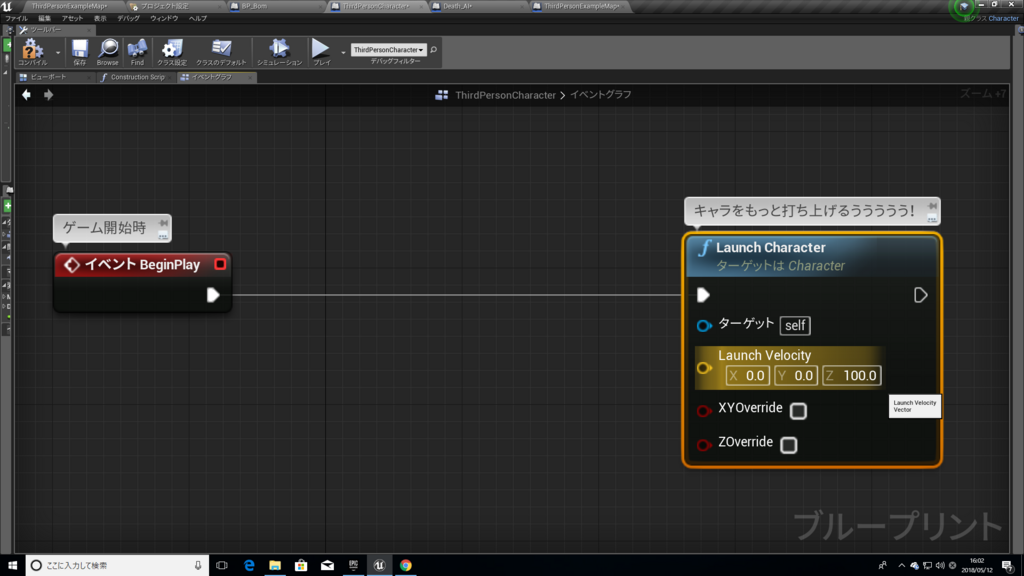1024x576 pixels.
Task: Click the Launch Velocity X value field
Action: coord(748,376)
